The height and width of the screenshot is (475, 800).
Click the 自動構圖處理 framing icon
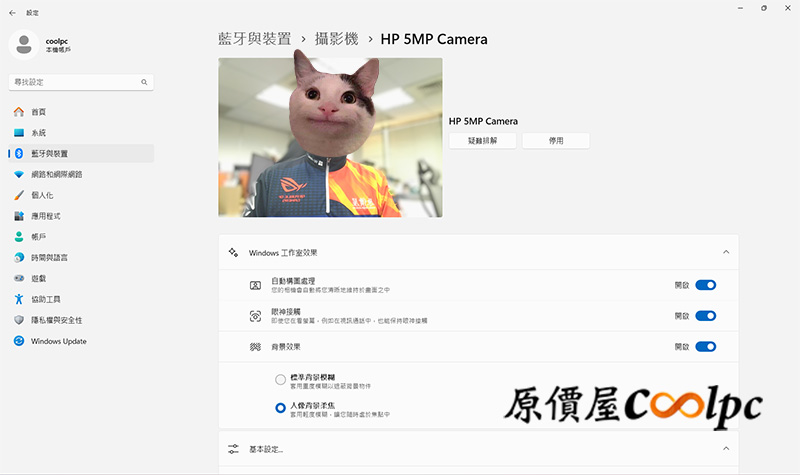point(255,285)
